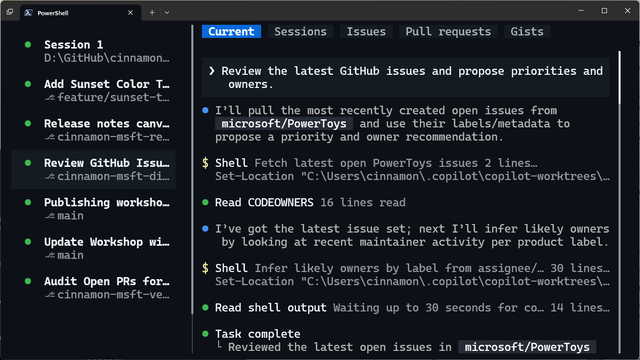Viewport: 640px width, 360px height.
Task: Go to the Gists tab
Action: click(527, 31)
